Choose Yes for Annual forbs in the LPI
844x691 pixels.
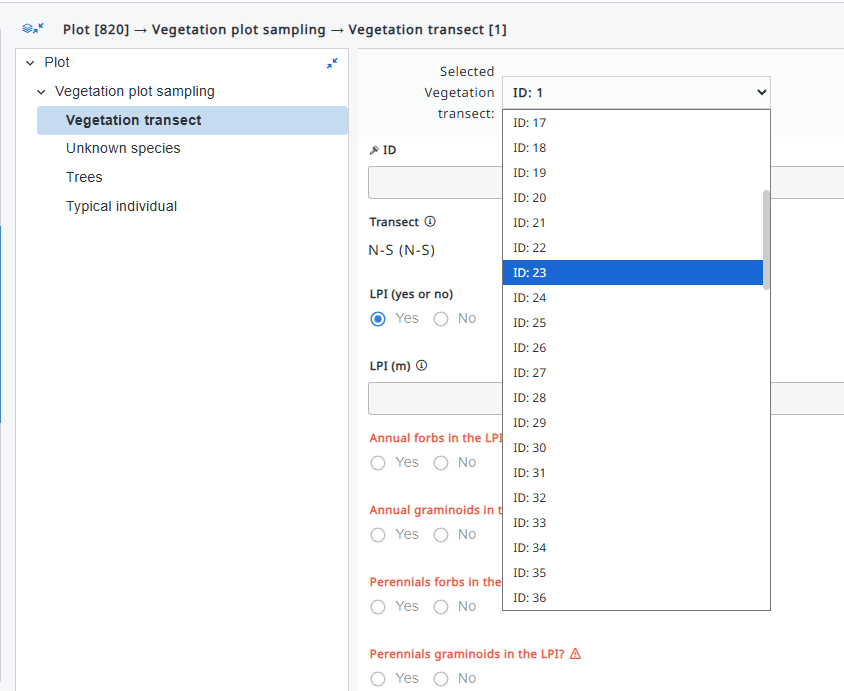[x=378, y=463]
